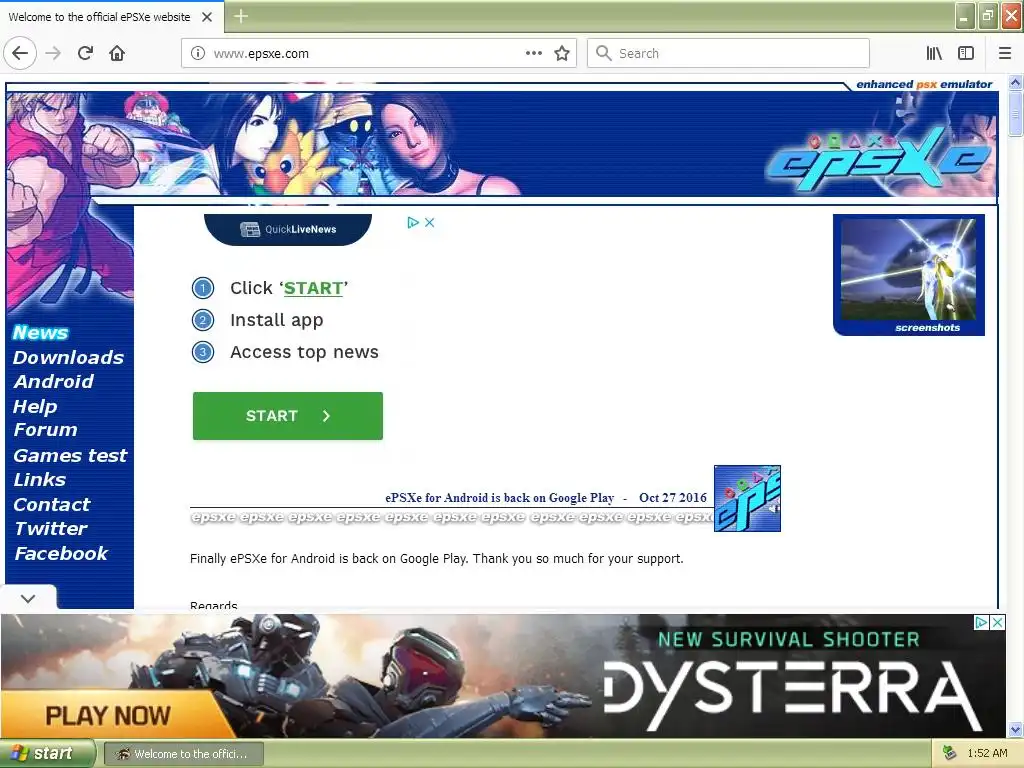This screenshot has height=768, width=1024.
Task: Go to the Downloads page
Action: pyautogui.click(x=68, y=357)
